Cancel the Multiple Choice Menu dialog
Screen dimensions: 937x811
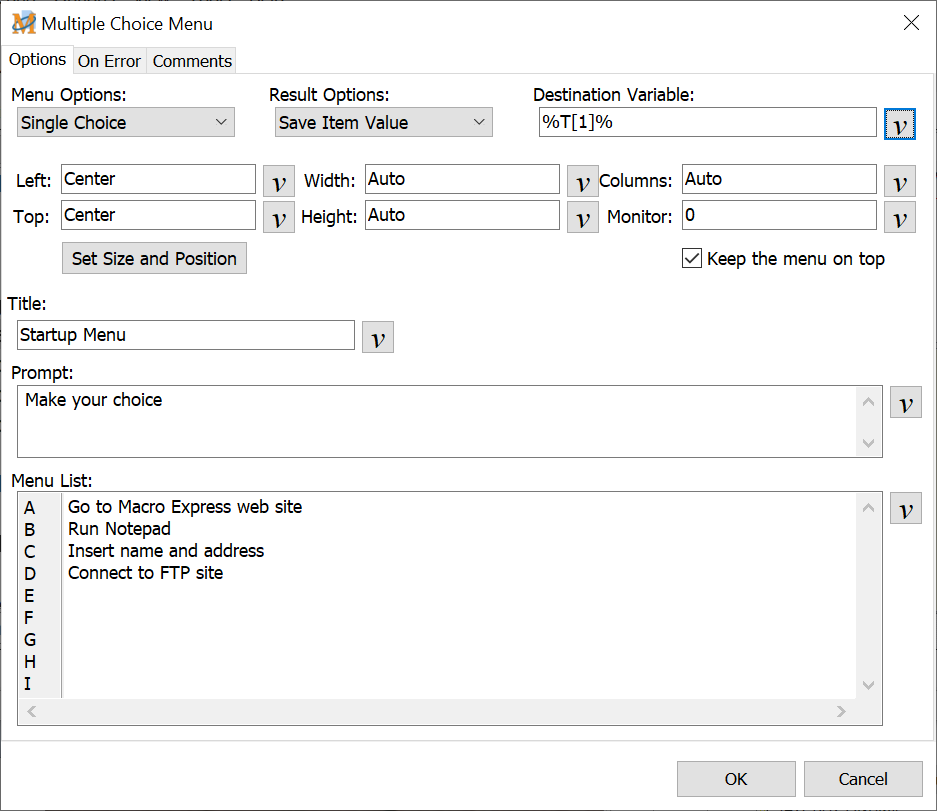tap(862, 779)
